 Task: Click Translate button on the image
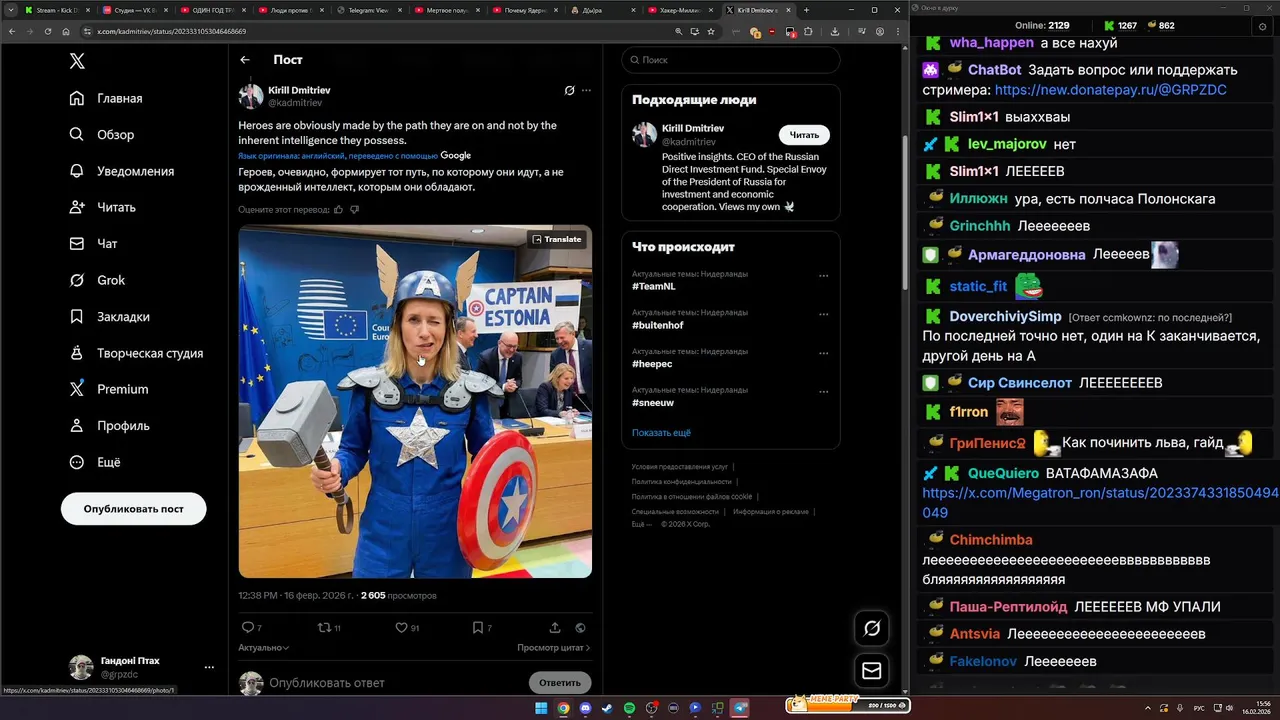pos(556,239)
